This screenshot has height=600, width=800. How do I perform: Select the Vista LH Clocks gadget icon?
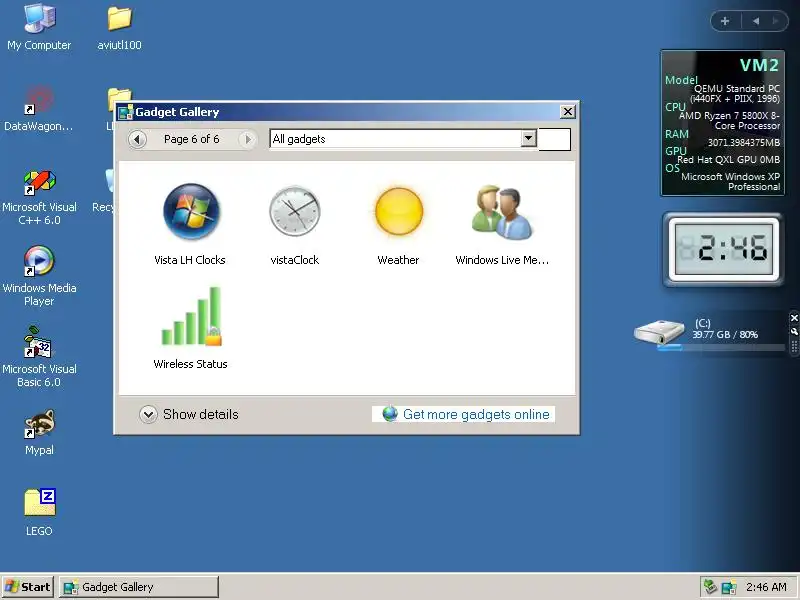tap(191, 211)
